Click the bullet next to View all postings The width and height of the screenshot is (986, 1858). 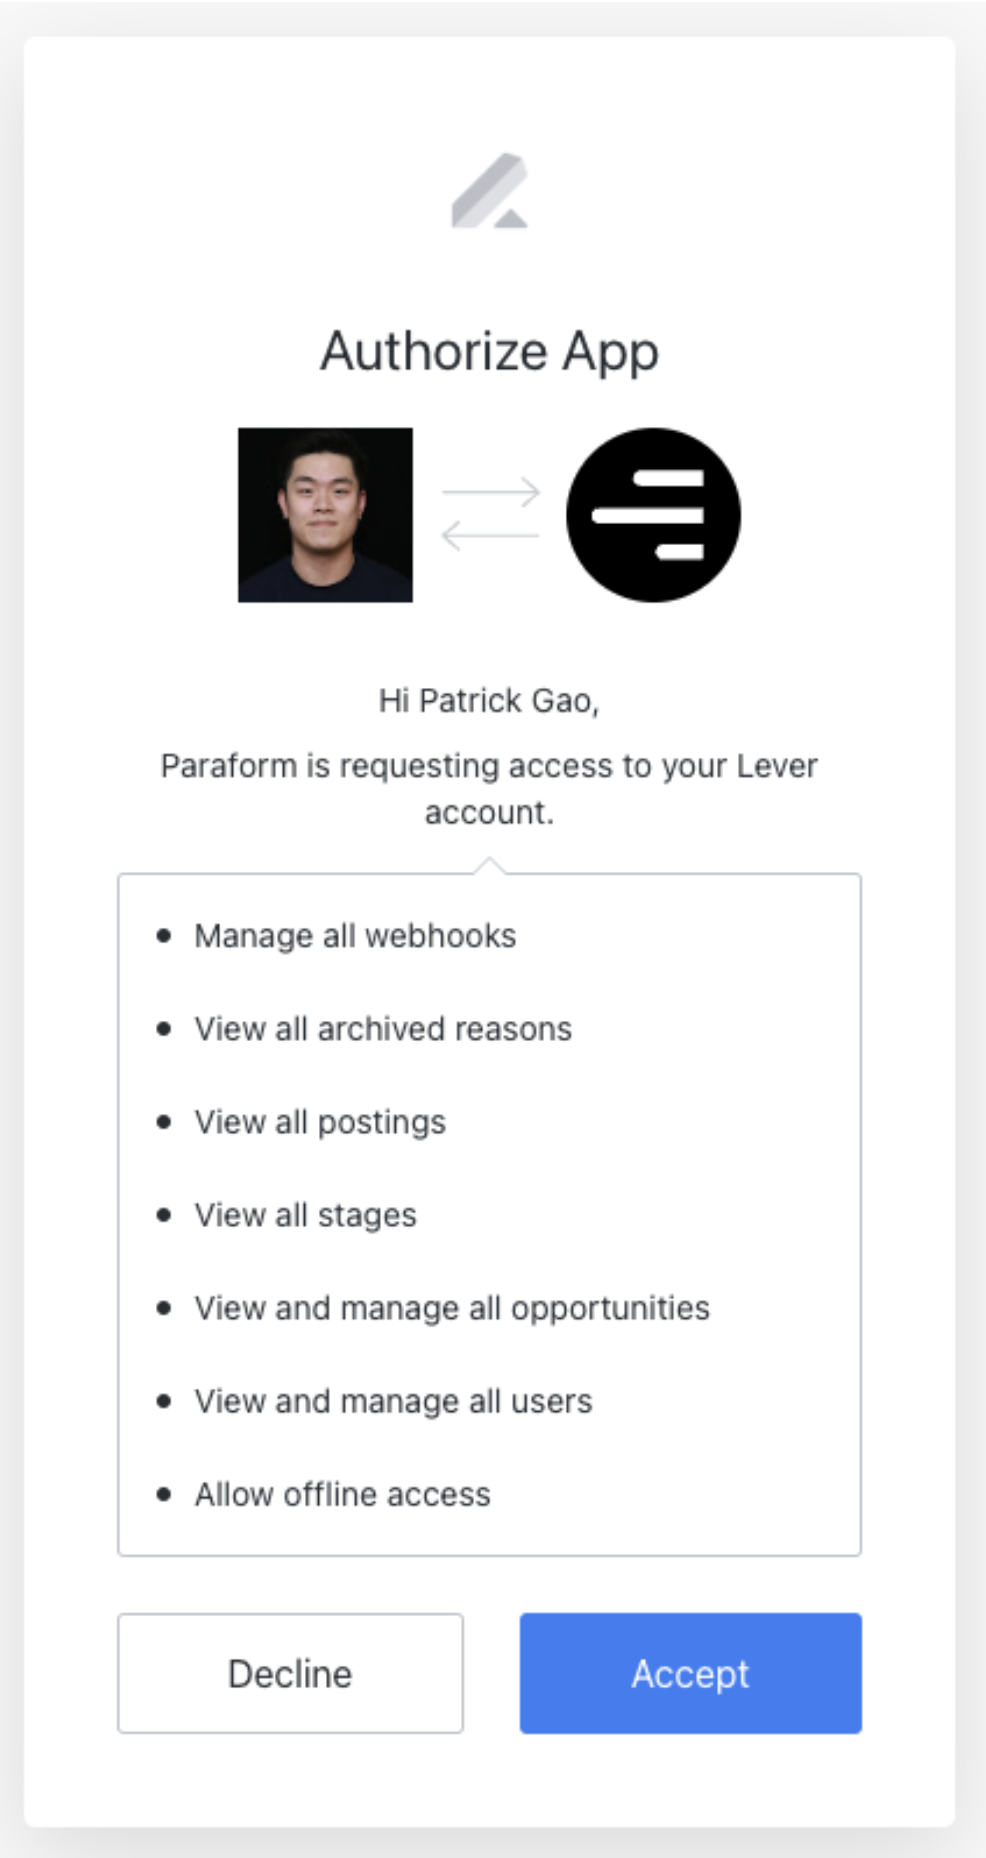click(x=163, y=1122)
